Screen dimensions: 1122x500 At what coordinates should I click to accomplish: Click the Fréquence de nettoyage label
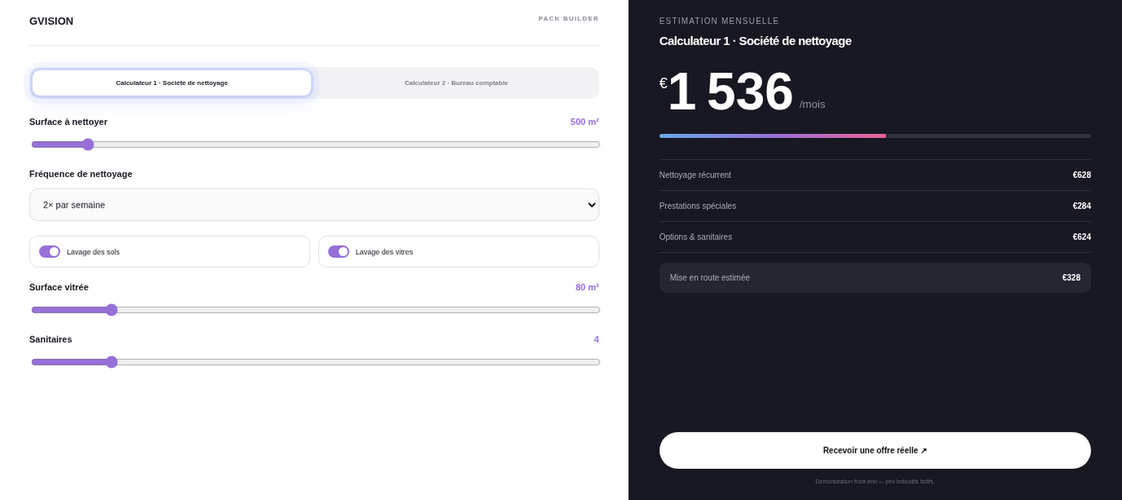[80, 174]
